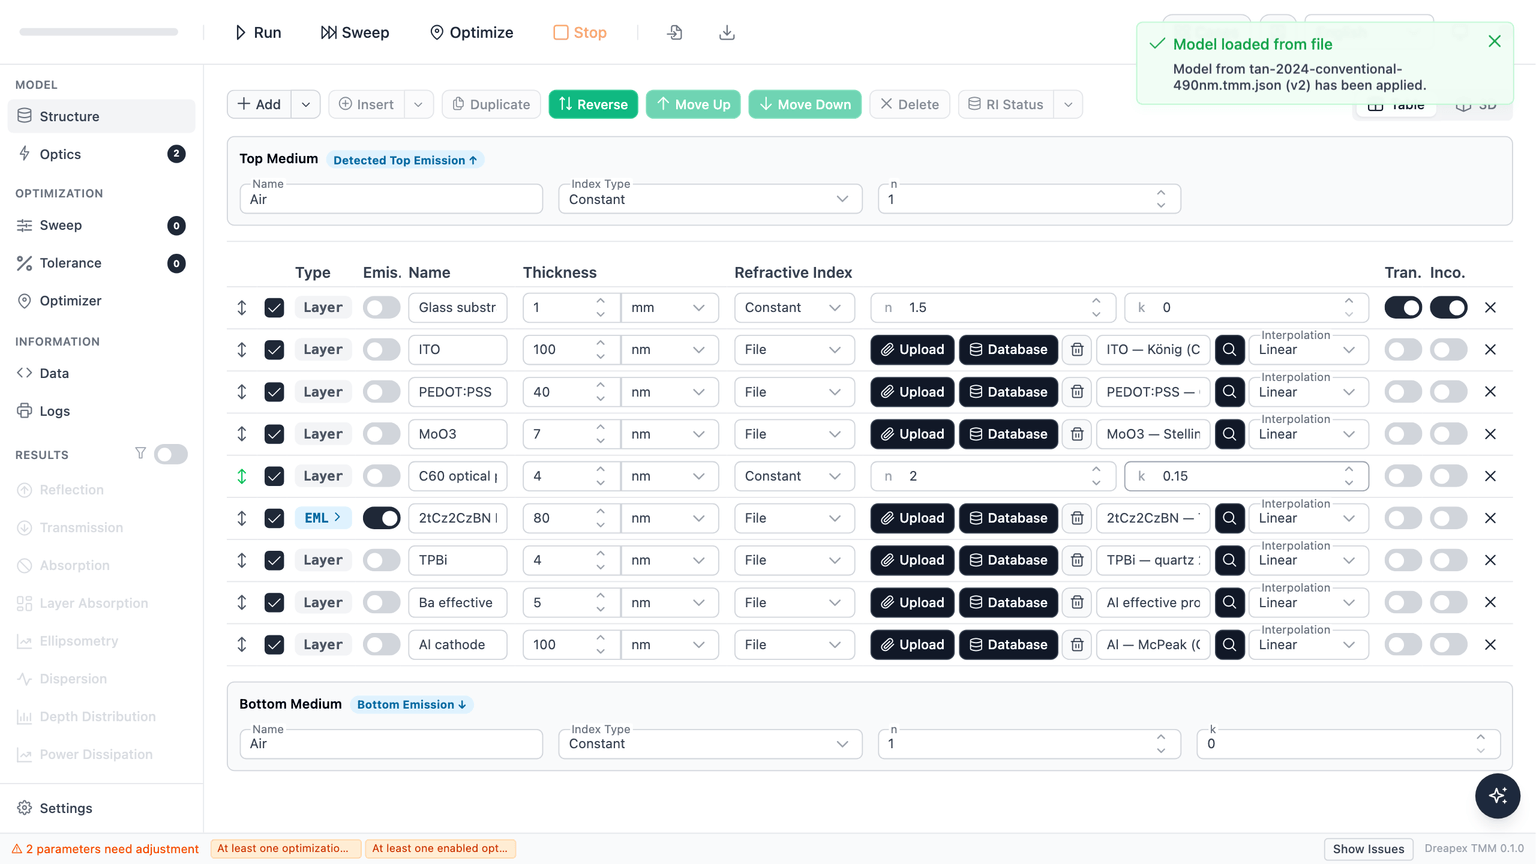The height and width of the screenshot is (864, 1536).
Task: Uncheck the Glass substrate layer checkbox
Action: click(x=274, y=308)
